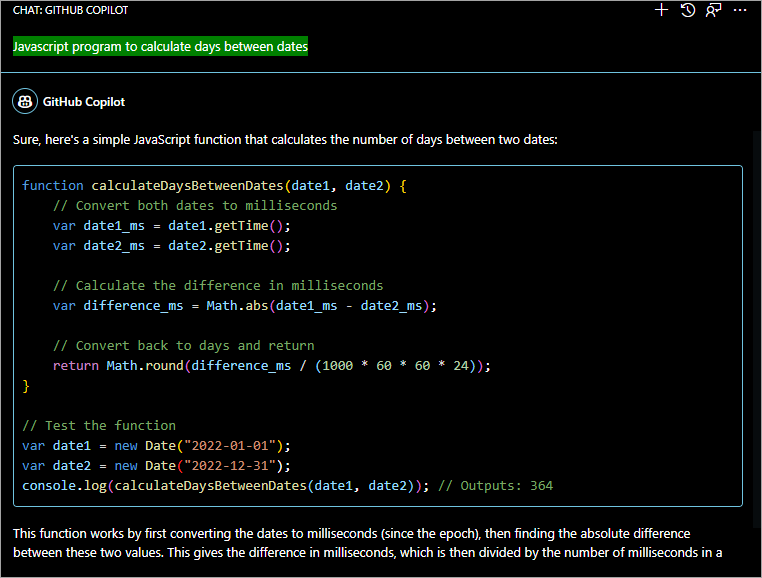Image resolution: width=762 pixels, height=578 pixels.
Task: Click the 'return Math.round' line
Action: pyautogui.click(x=272, y=366)
